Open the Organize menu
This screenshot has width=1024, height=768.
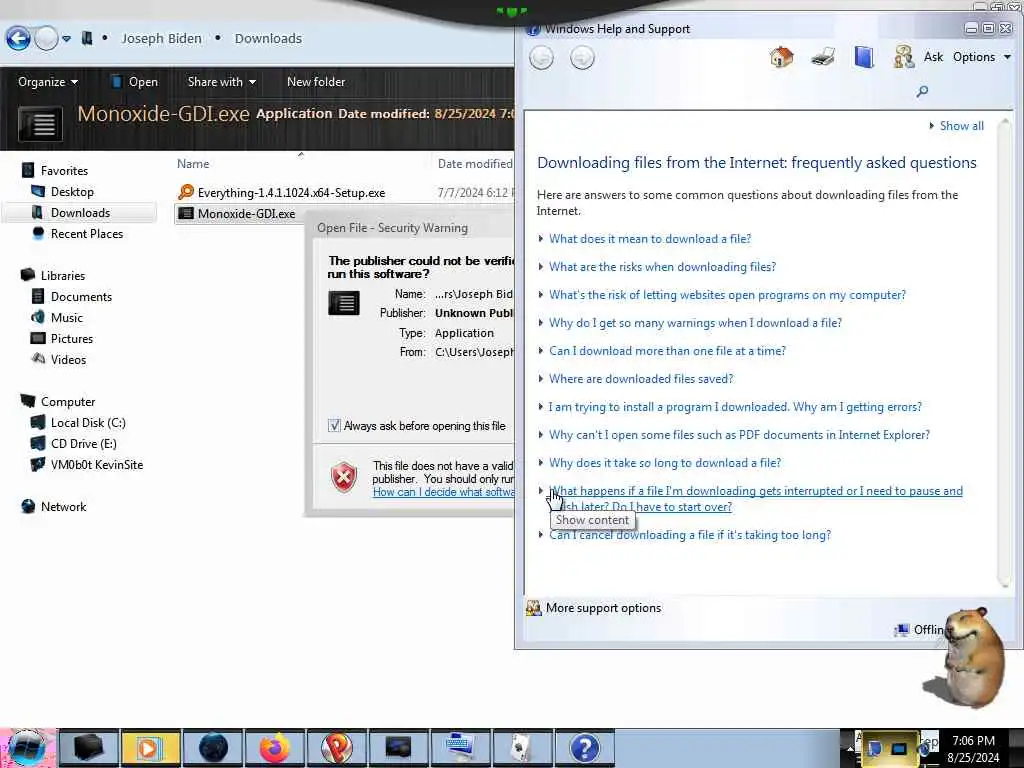coord(48,82)
